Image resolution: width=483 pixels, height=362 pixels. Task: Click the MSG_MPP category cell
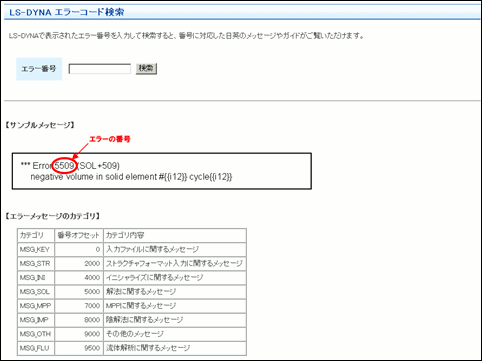point(36,306)
